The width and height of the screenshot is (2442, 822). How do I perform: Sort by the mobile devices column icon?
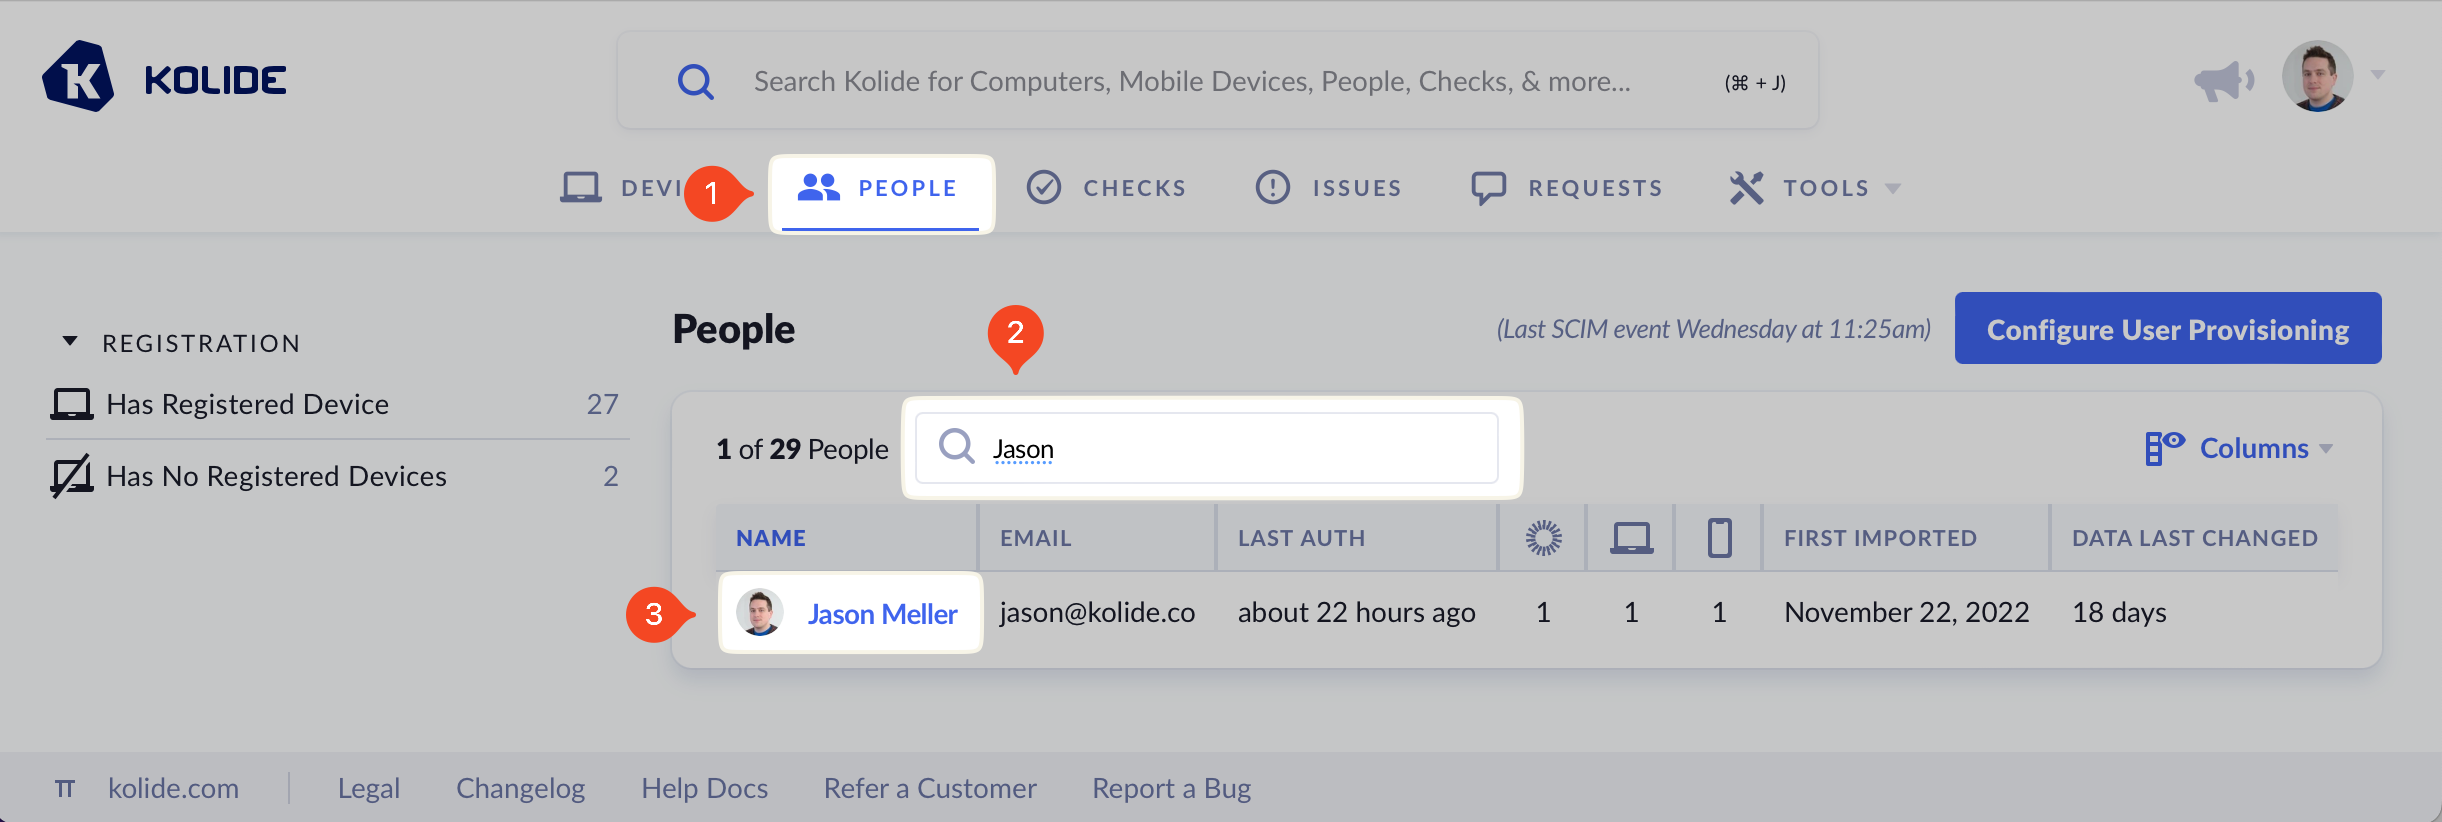point(1719,538)
